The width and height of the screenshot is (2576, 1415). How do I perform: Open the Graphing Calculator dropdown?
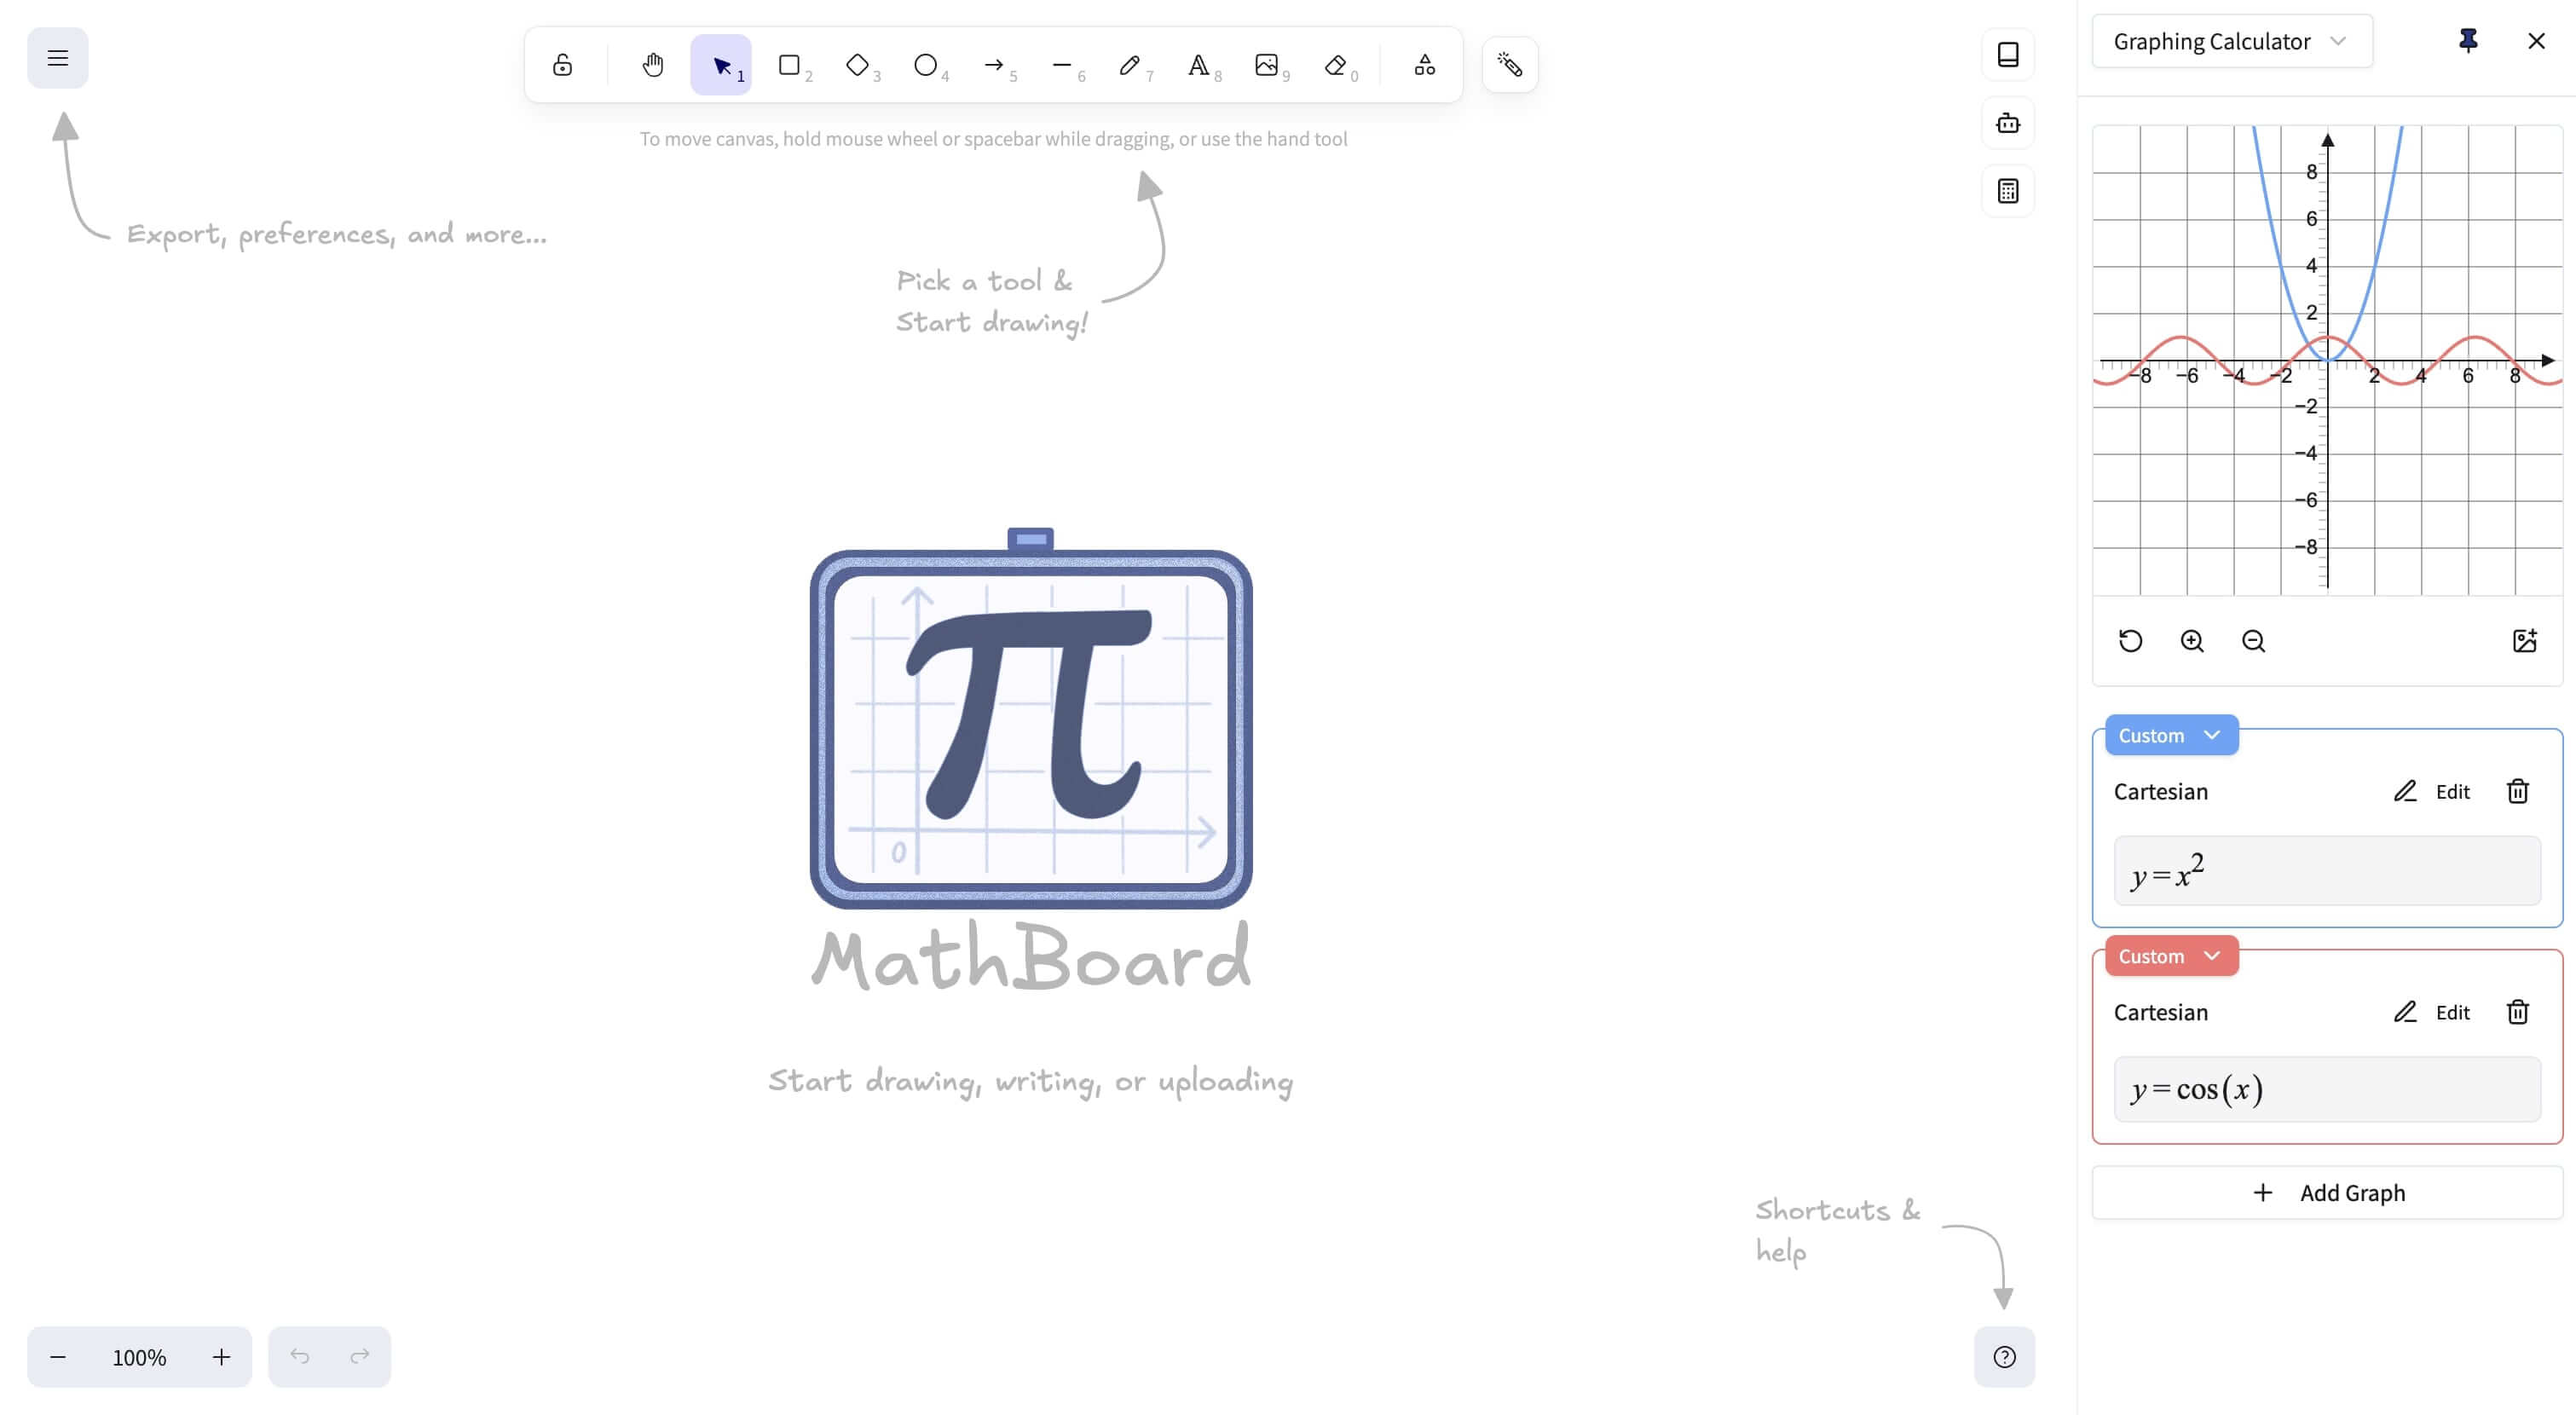[2231, 41]
